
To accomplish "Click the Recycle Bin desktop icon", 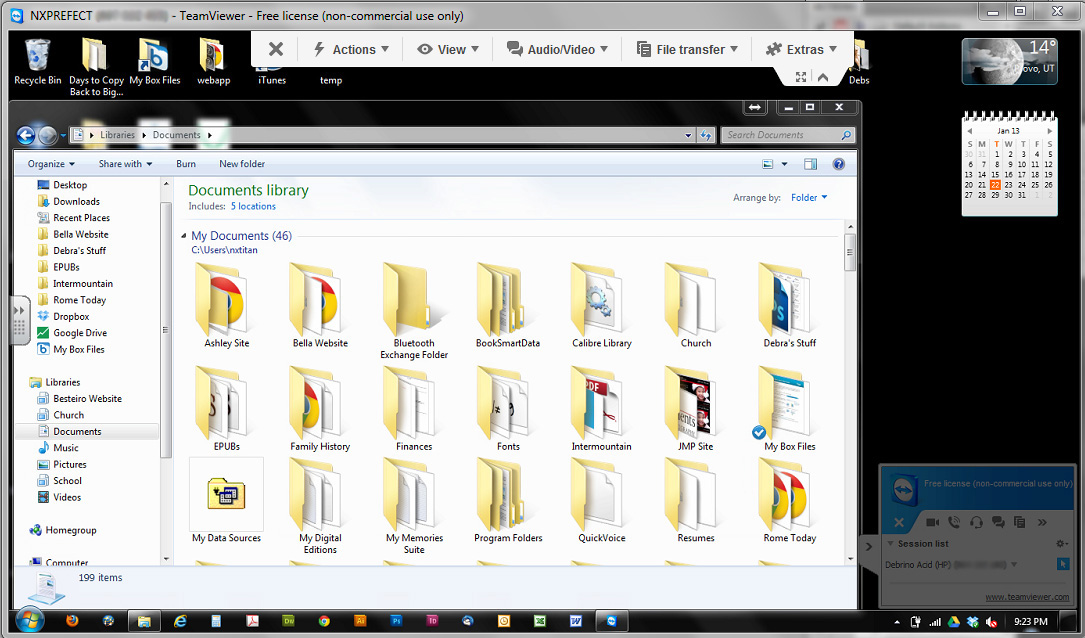I will coord(37,62).
